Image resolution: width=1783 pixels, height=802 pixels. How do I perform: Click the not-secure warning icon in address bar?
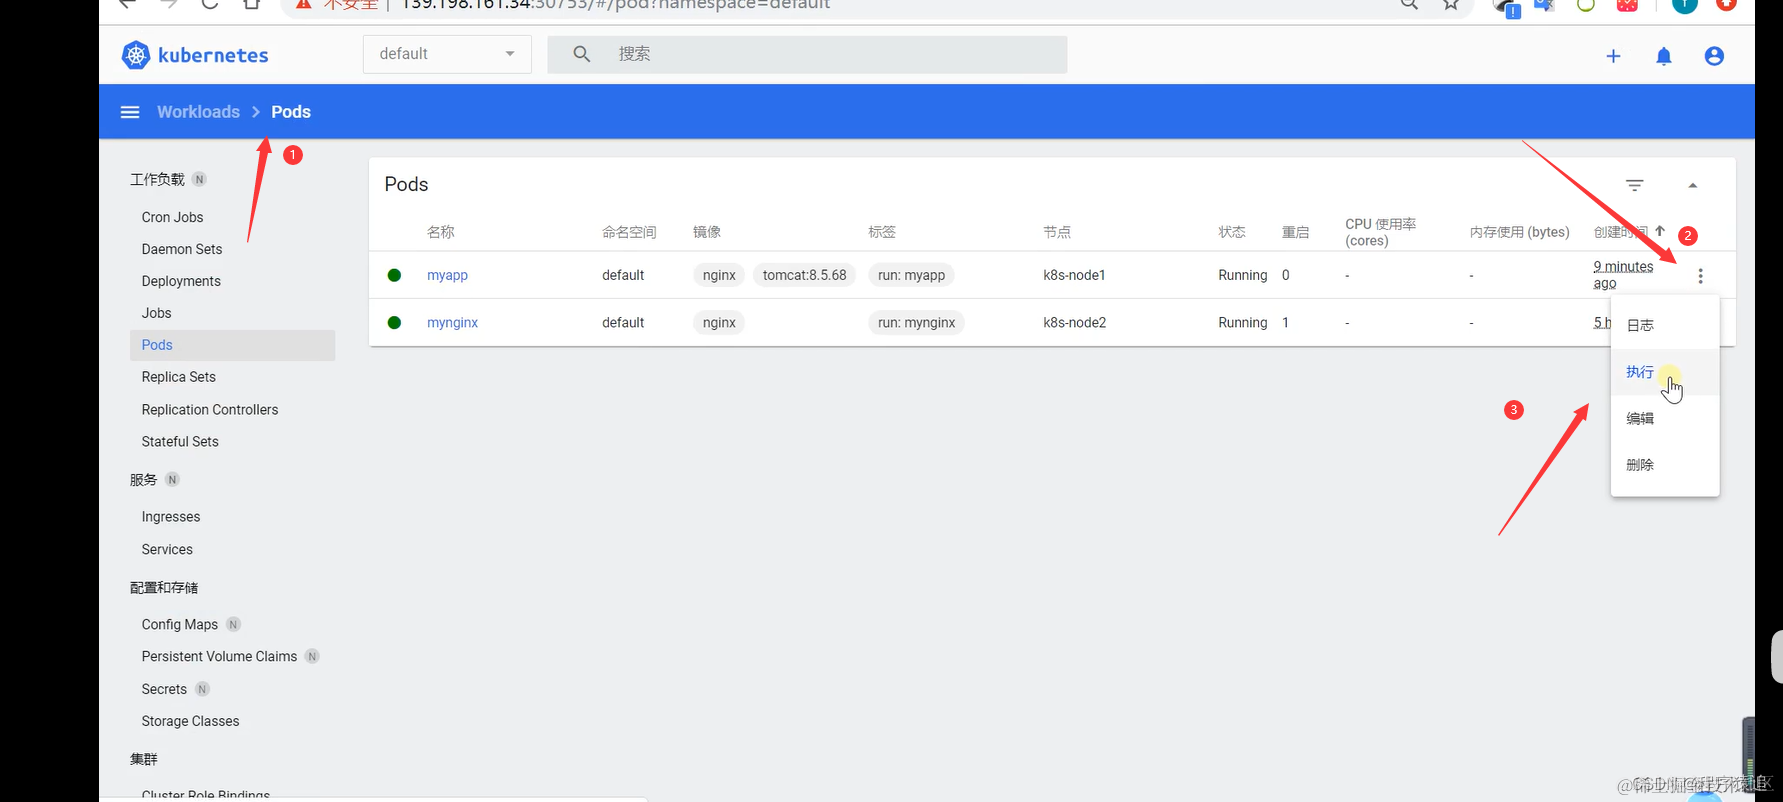(303, 4)
